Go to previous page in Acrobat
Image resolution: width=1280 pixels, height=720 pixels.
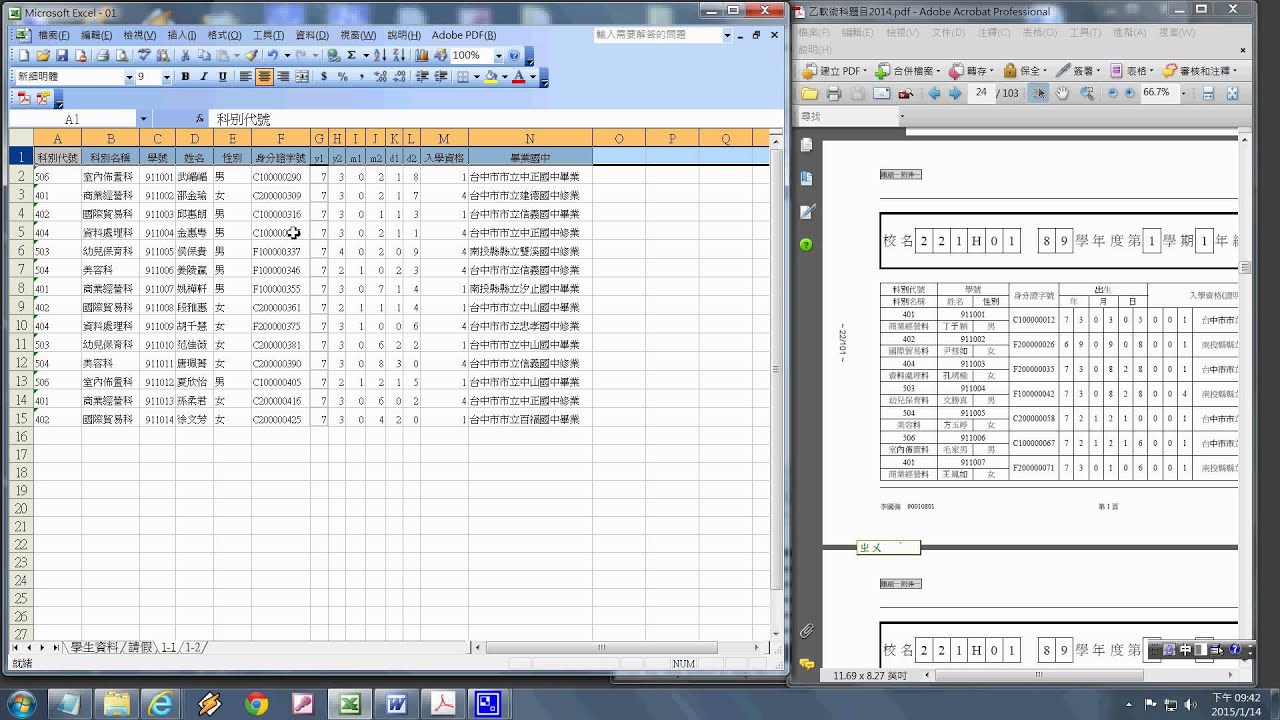pyautogui.click(x=934, y=93)
